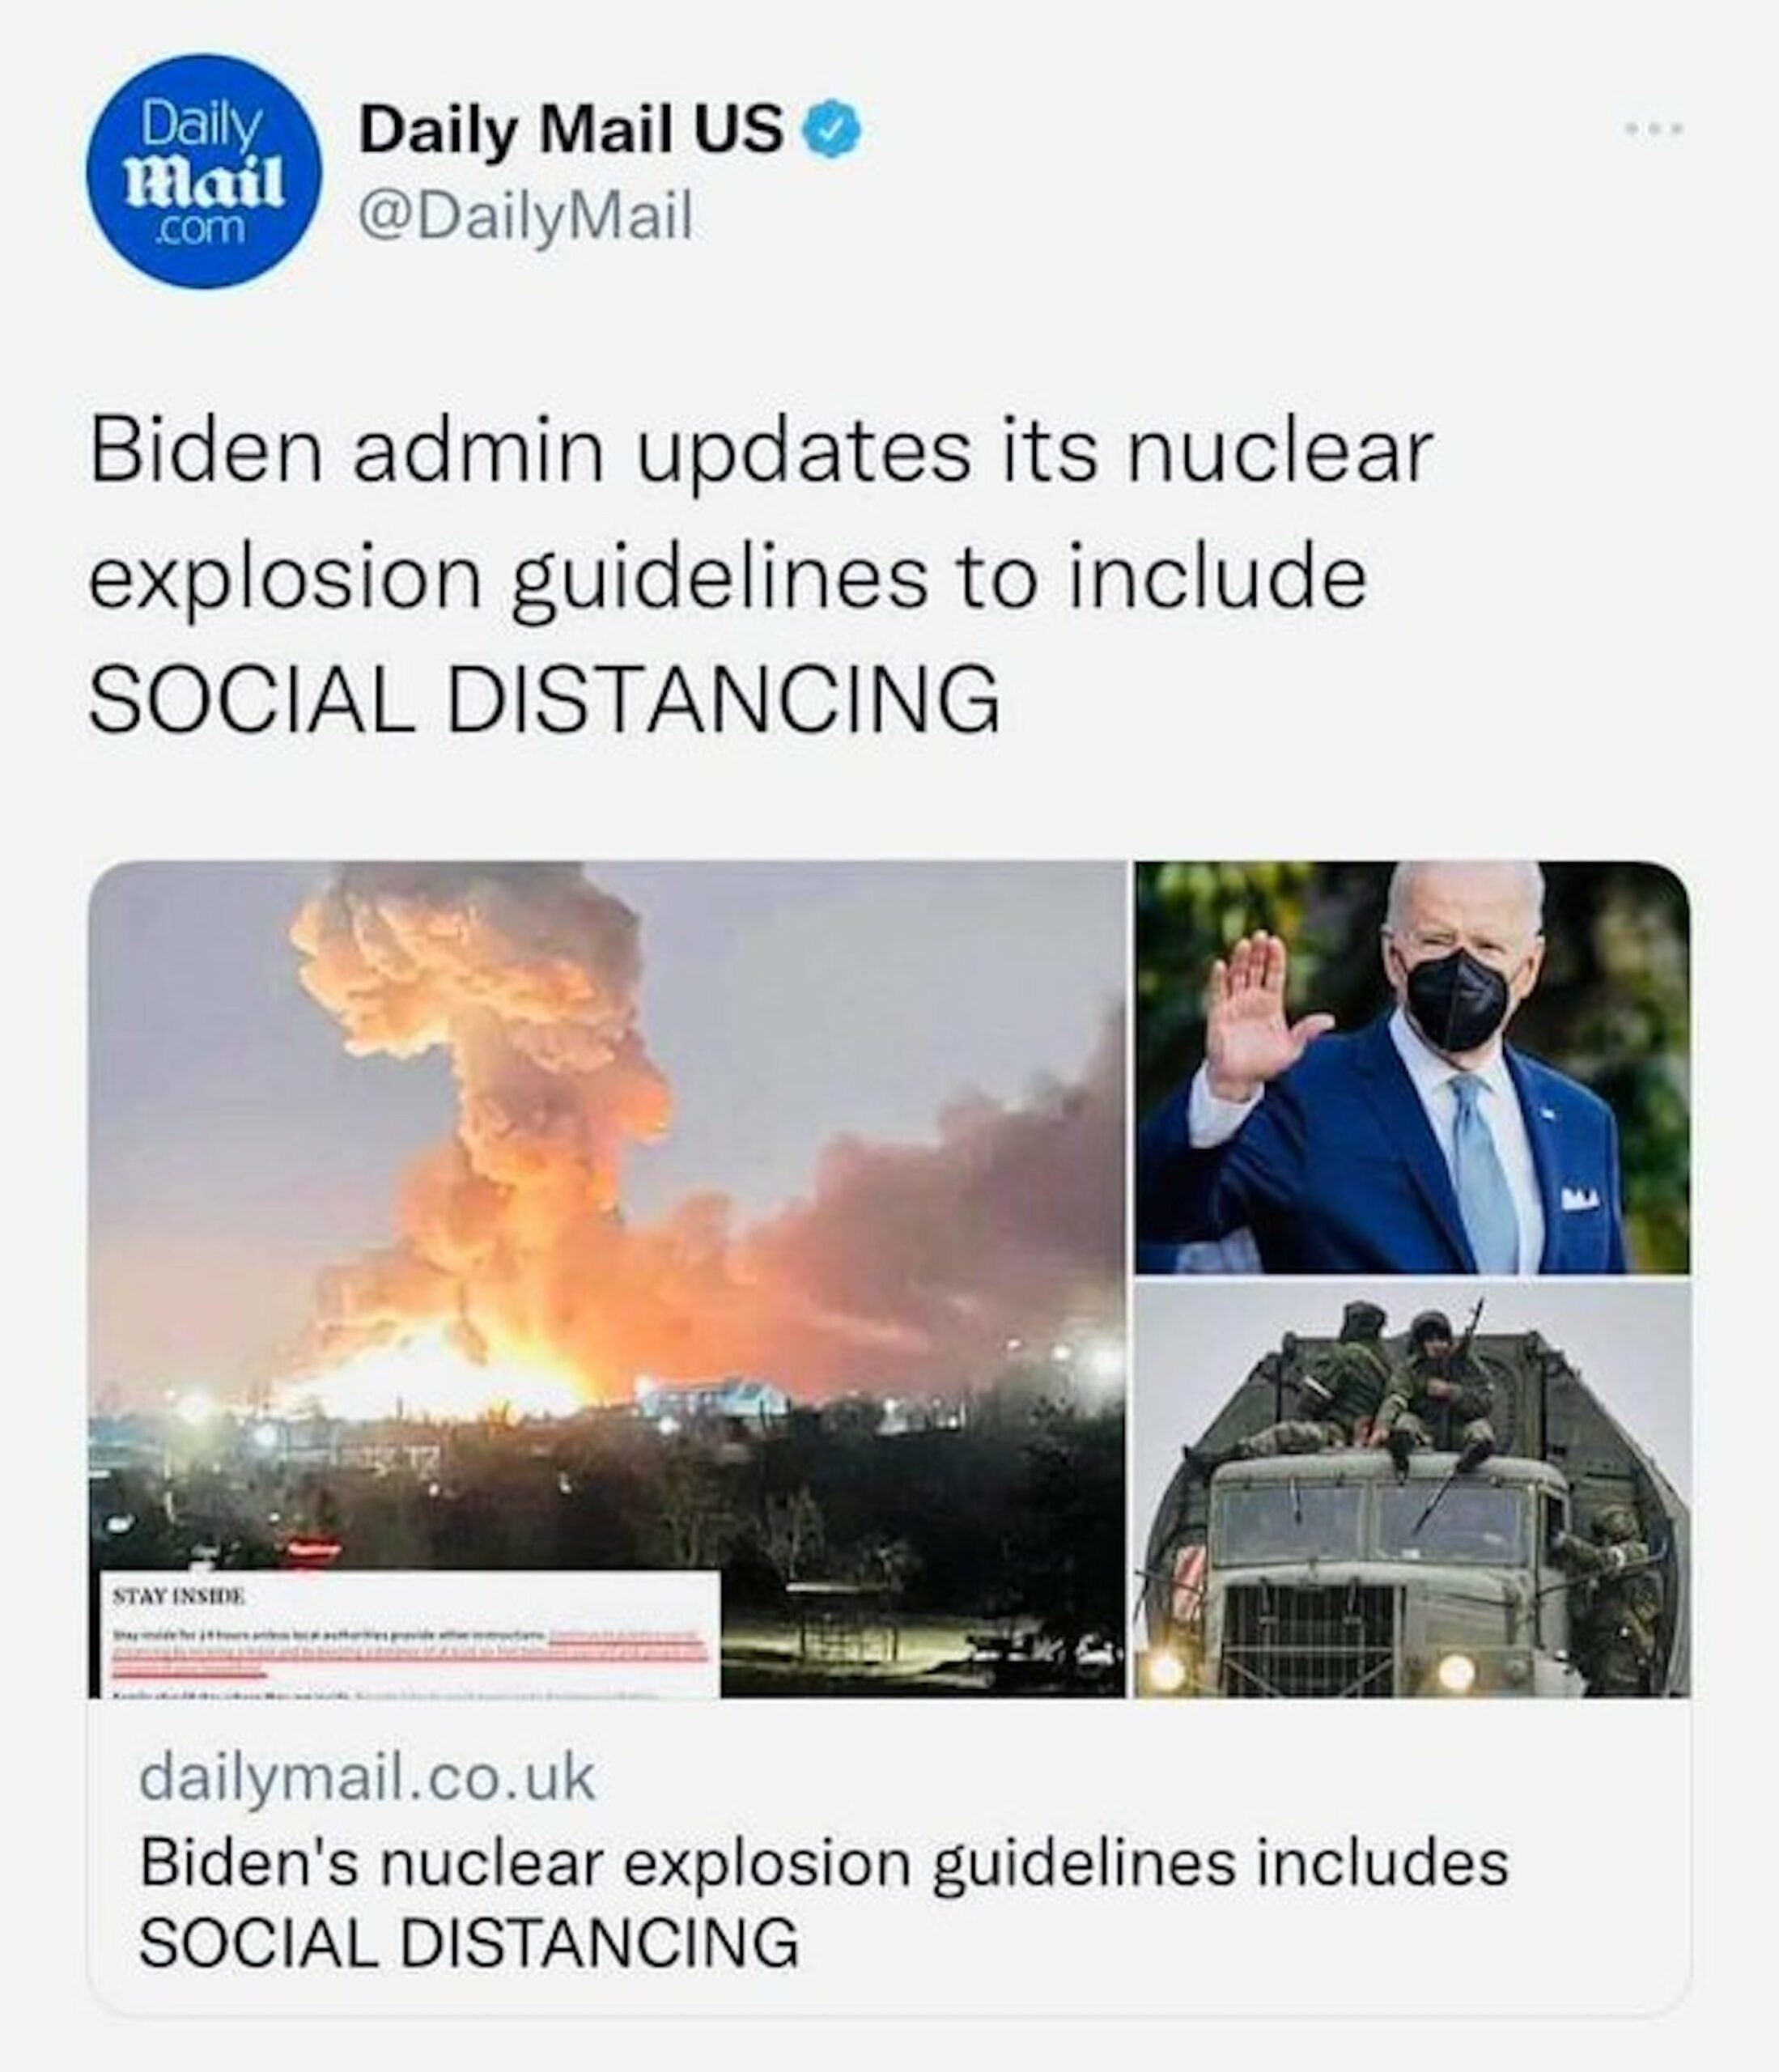
Task: Open the large explosion photo
Action: point(607,1279)
